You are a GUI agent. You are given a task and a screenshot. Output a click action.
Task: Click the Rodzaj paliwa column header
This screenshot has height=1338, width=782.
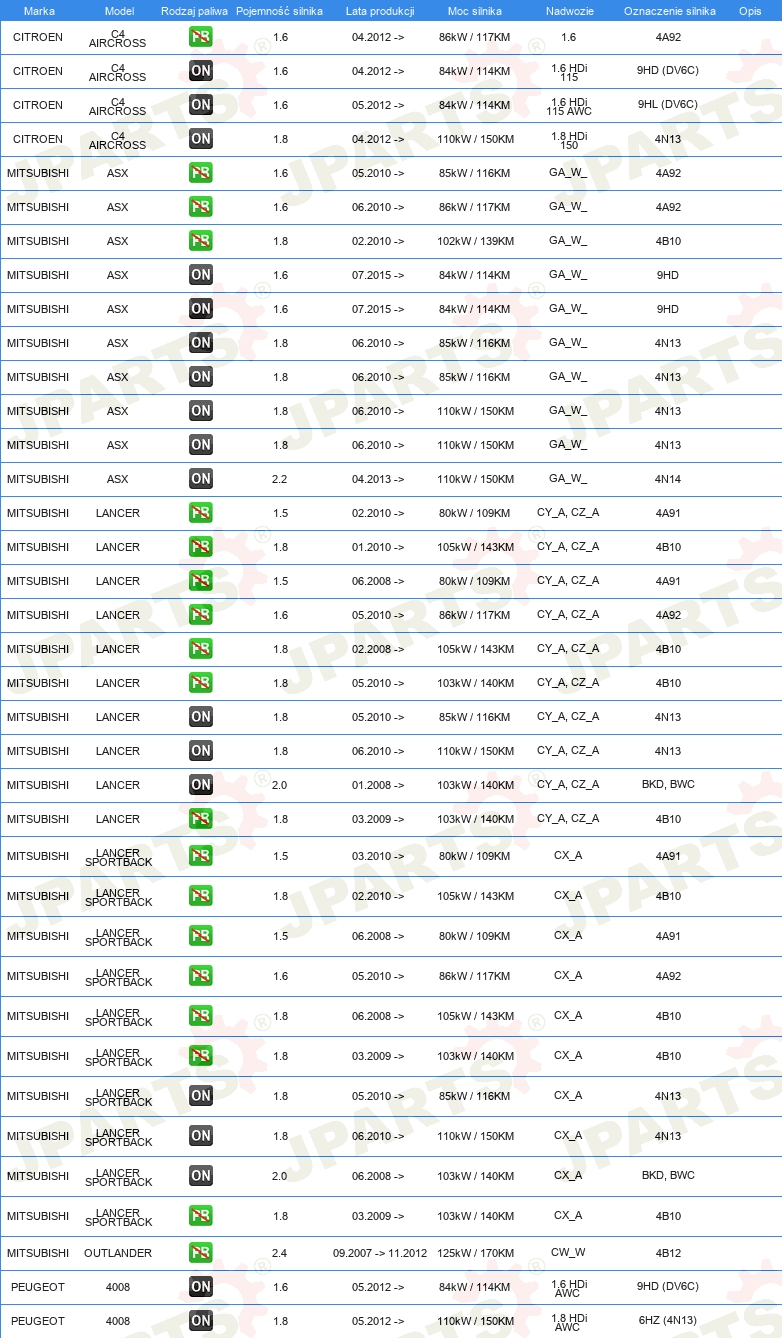click(x=194, y=11)
